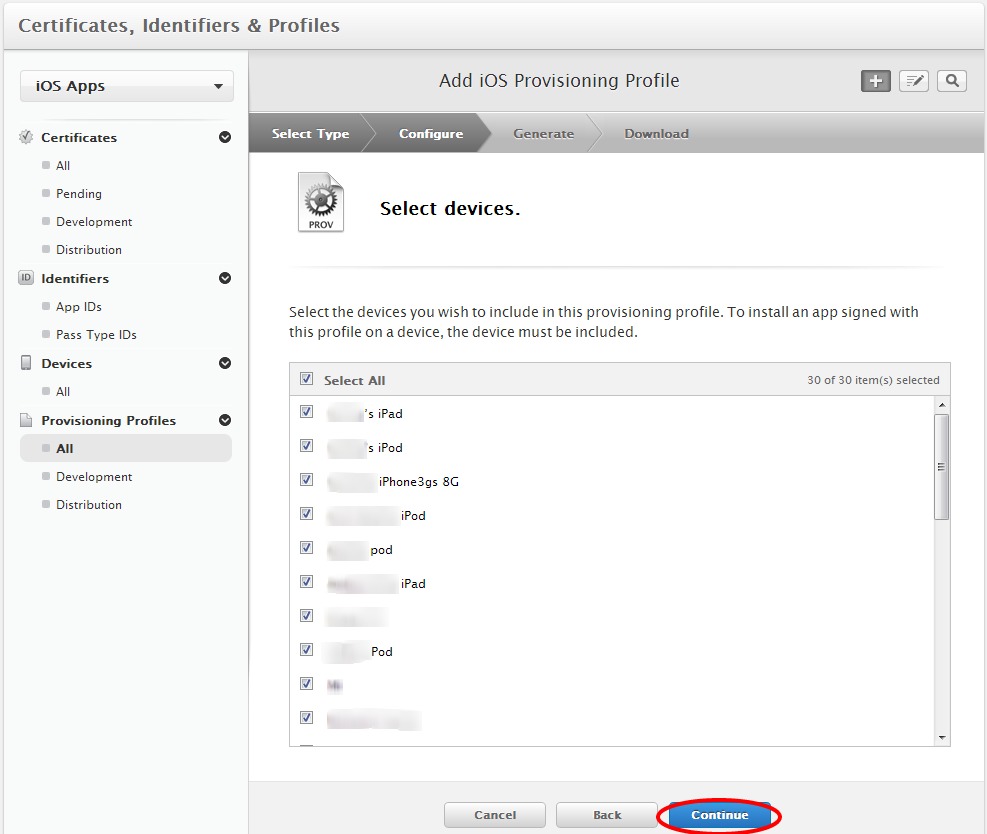Click the scroll down arrow of device list
Screen dimensions: 987x834
(x=941, y=737)
